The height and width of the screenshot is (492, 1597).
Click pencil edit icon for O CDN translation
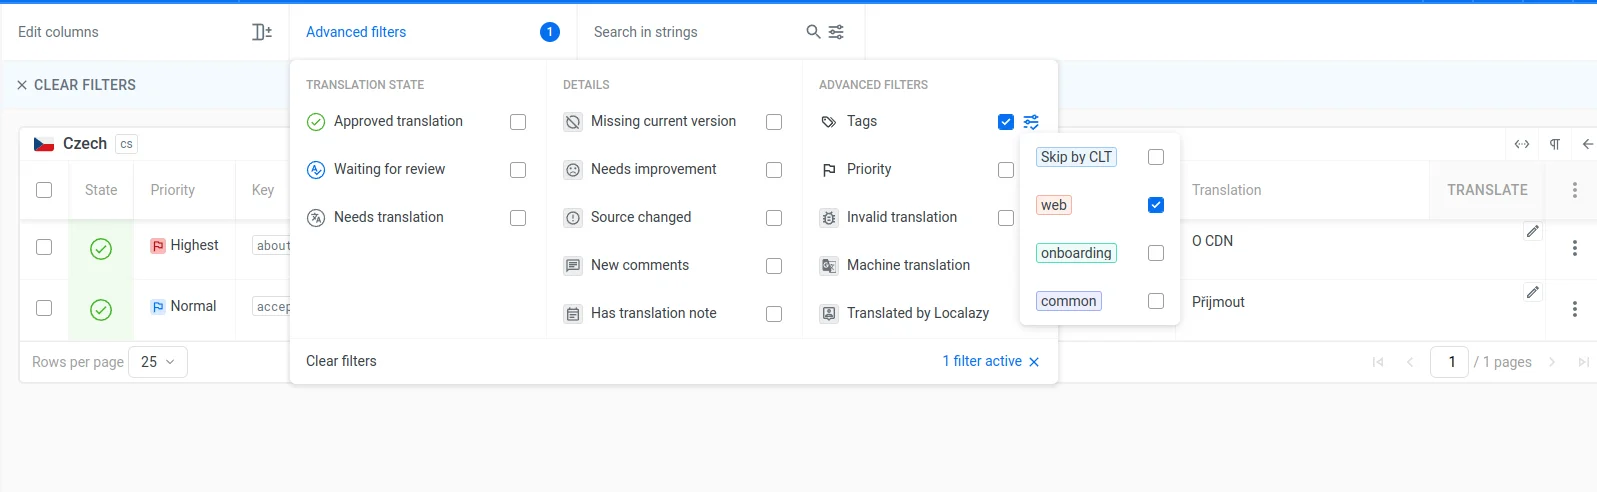(x=1532, y=232)
